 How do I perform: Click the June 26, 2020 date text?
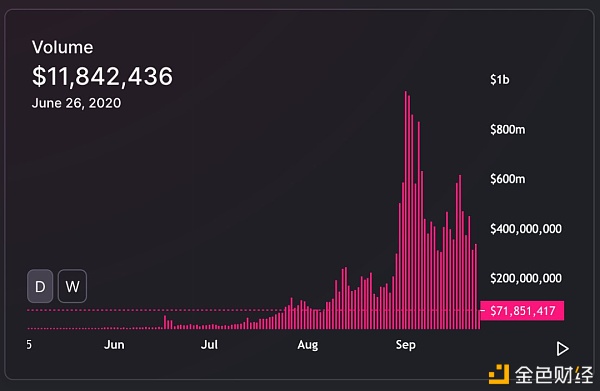coord(76,103)
